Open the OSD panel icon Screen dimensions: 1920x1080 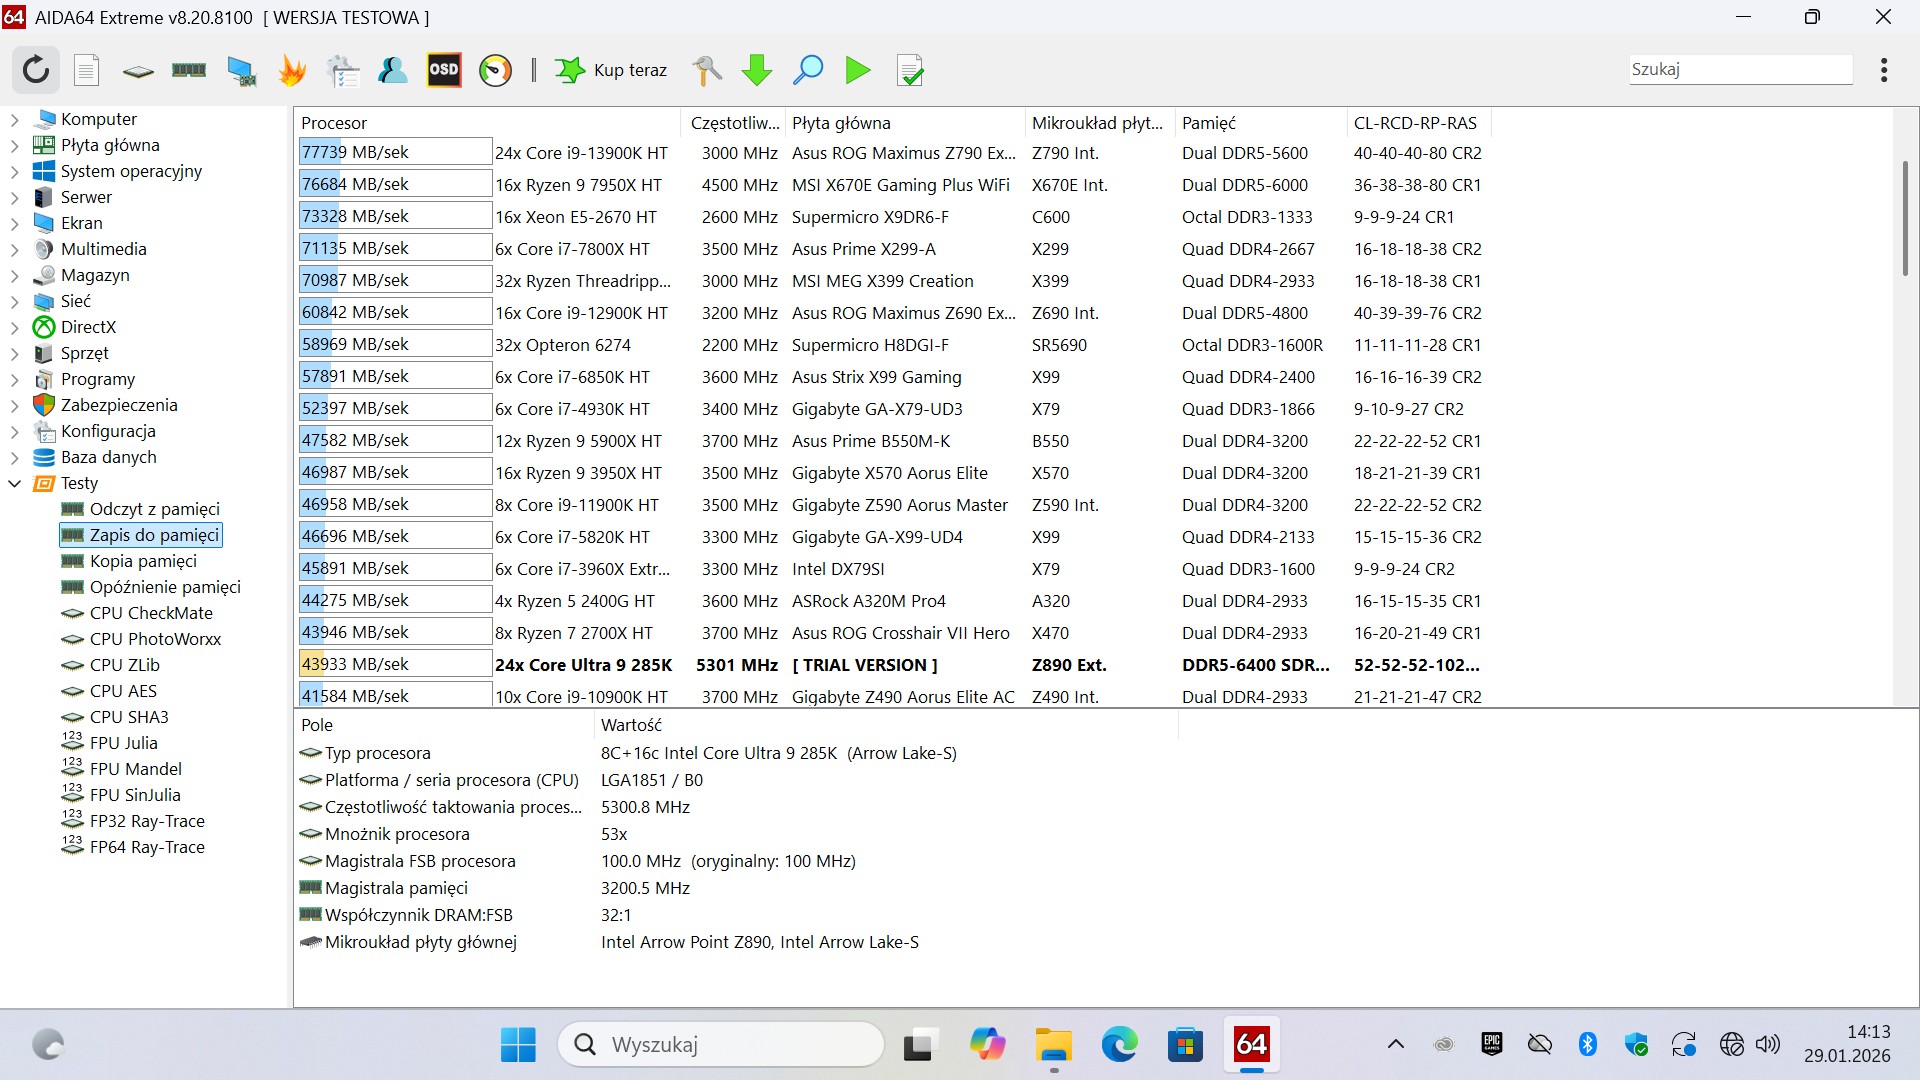point(444,70)
